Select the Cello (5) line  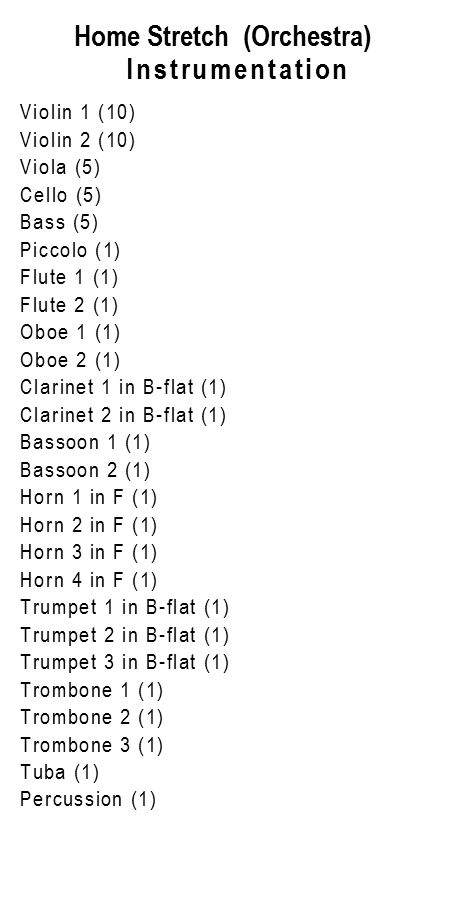60,195
